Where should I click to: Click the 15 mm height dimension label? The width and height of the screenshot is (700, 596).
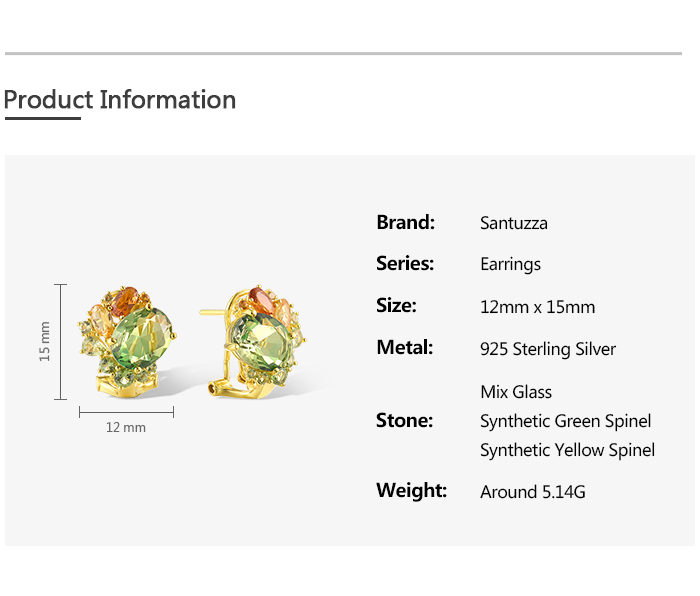[44, 342]
